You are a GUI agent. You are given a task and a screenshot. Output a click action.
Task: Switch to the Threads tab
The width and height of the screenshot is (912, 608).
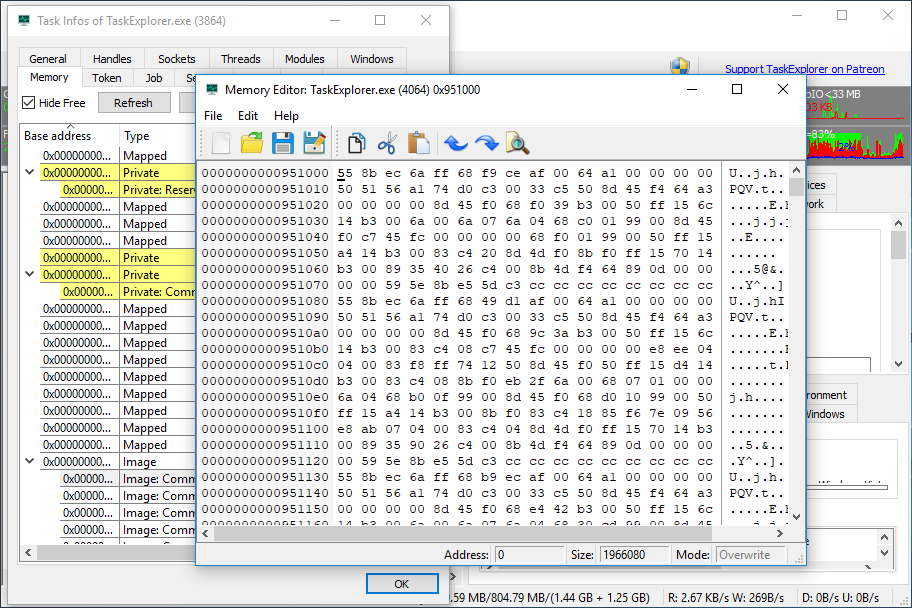point(241,59)
